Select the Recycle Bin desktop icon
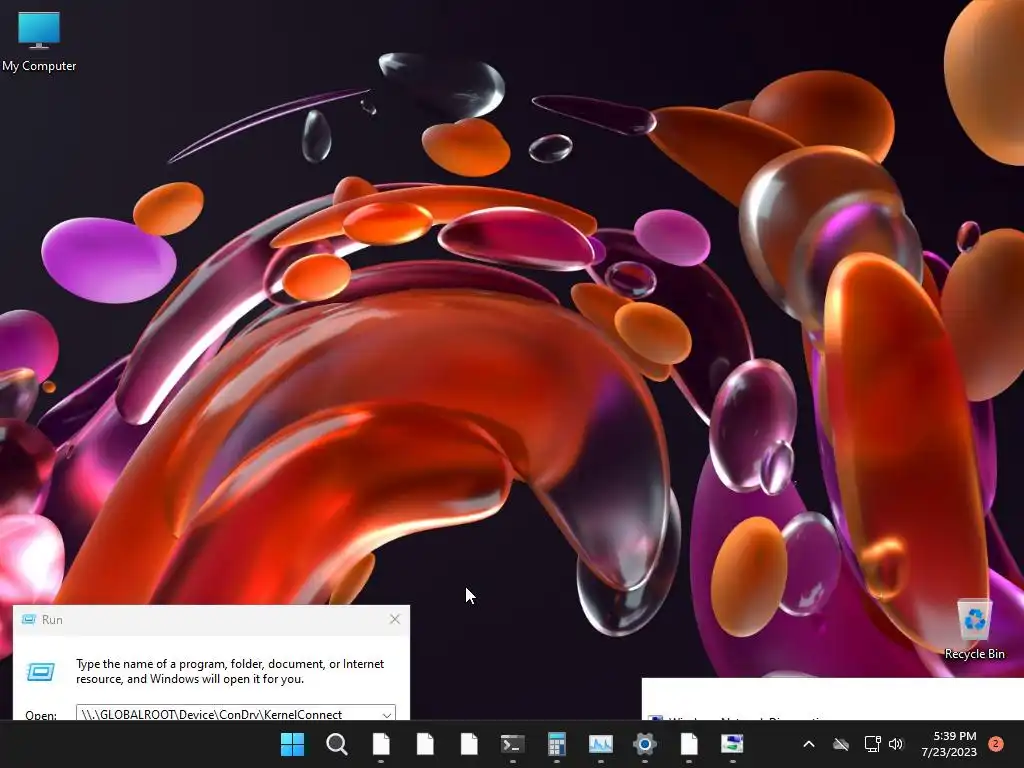 click(x=974, y=630)
